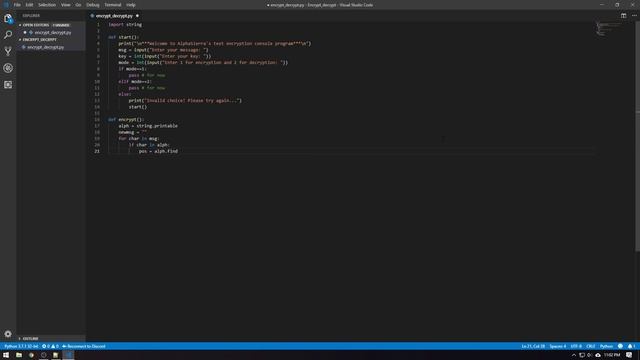Open the Windows Start button
640x360 pixels.
(6, 355)
